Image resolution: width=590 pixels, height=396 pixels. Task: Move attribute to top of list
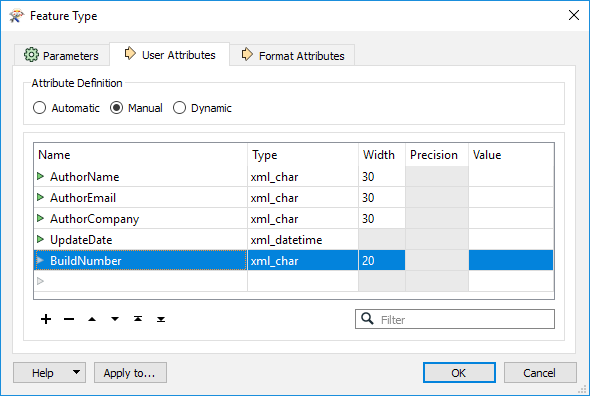[138, 319]
